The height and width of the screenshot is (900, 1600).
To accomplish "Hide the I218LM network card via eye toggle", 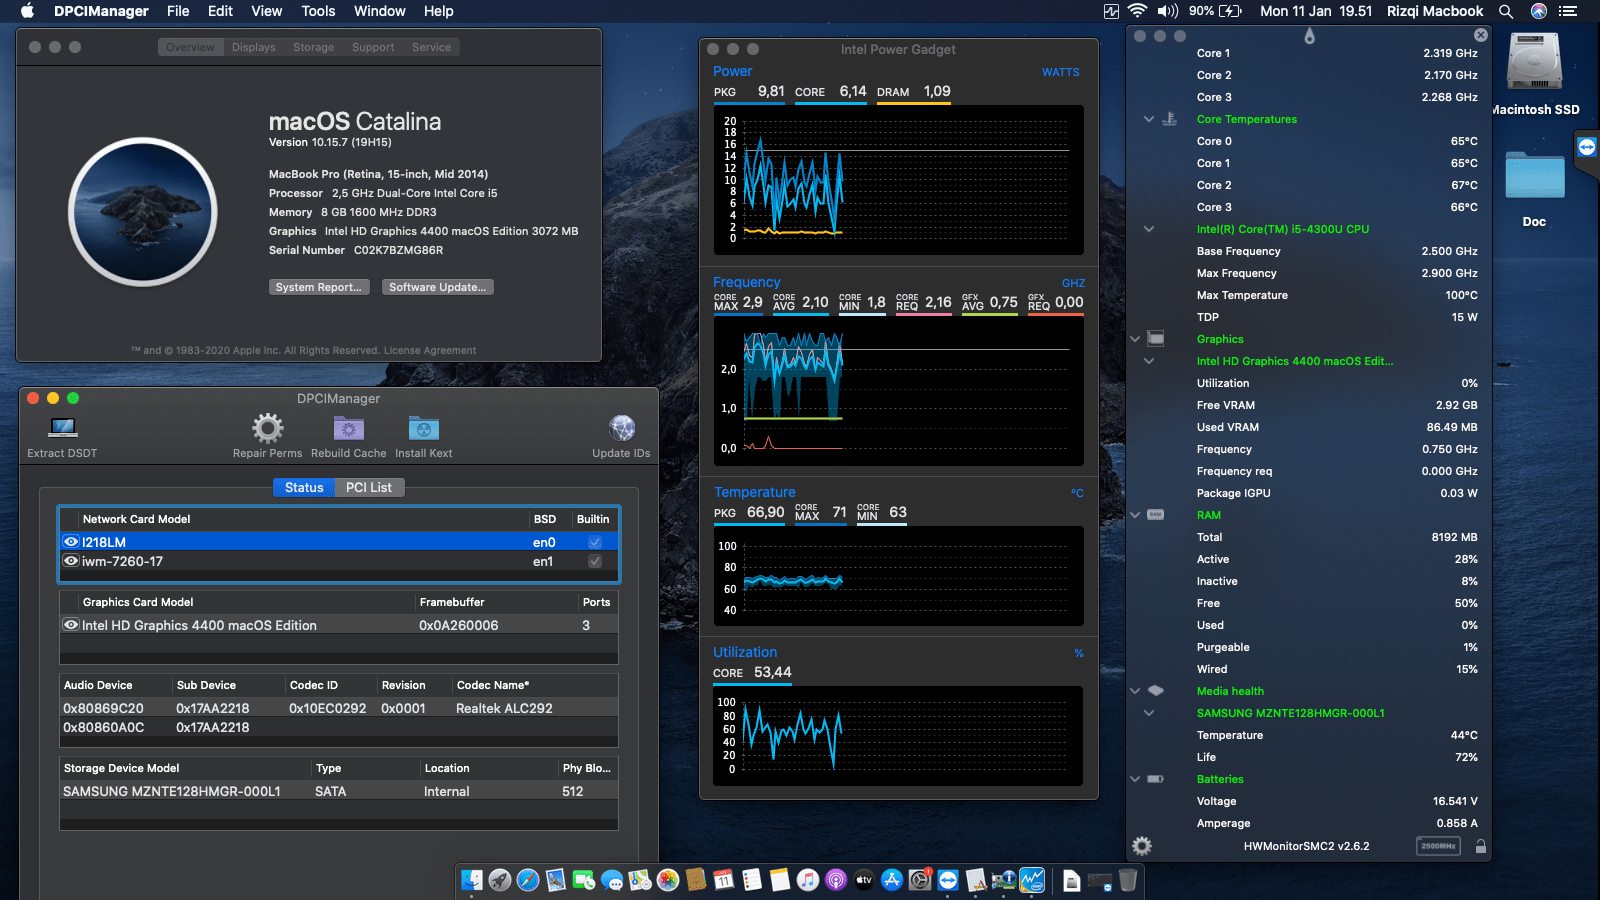I will click(x=70, y=541).
